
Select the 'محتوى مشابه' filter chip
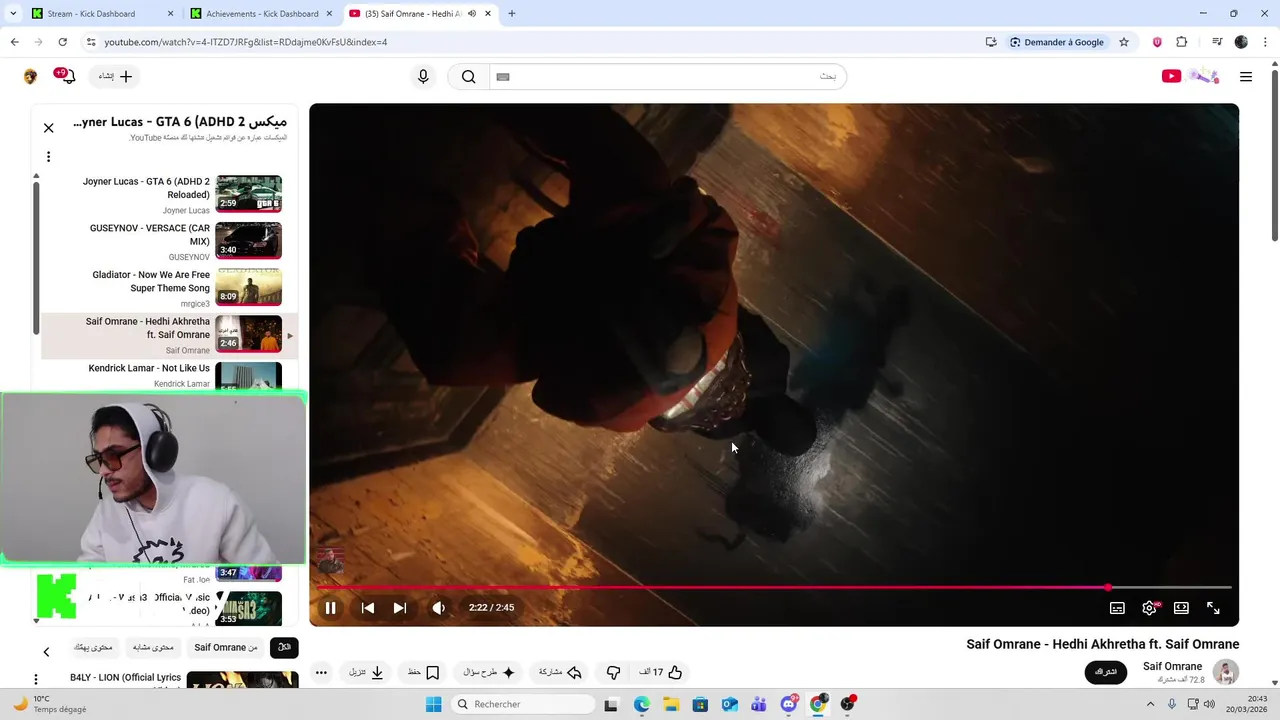(x=154, y=647)
